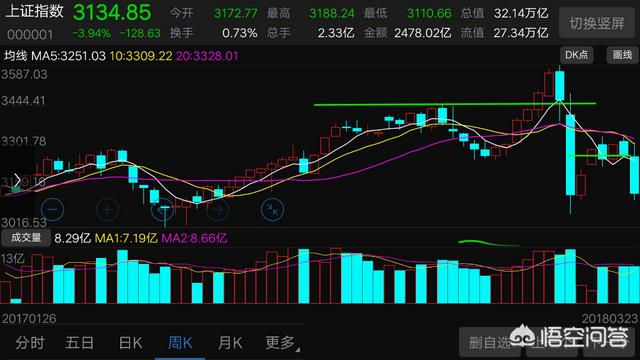Viewport: 640px width, 360px height.
Task: Click the 3016.53 price axis label
Action: coord(24,223)
